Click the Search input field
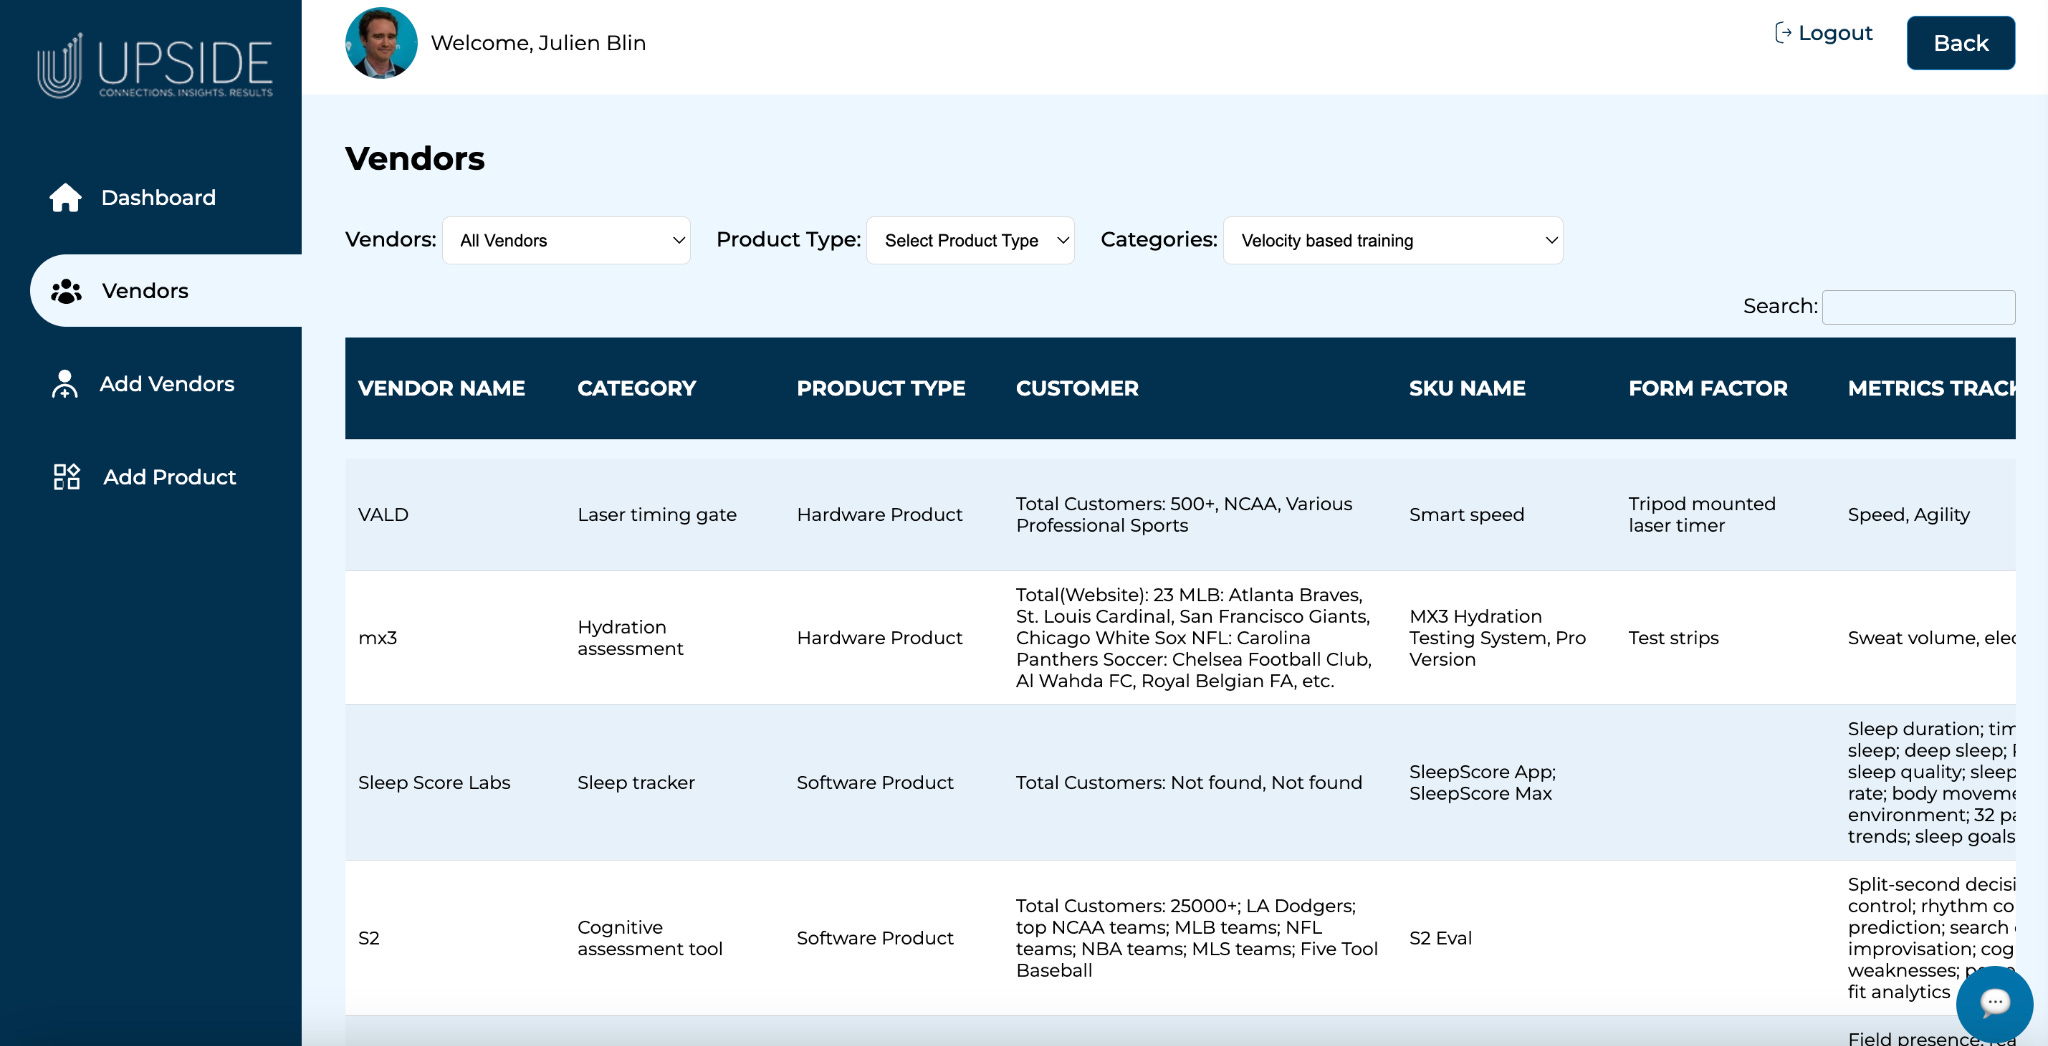The image size is (2048, 1046). coord(1918,307)
